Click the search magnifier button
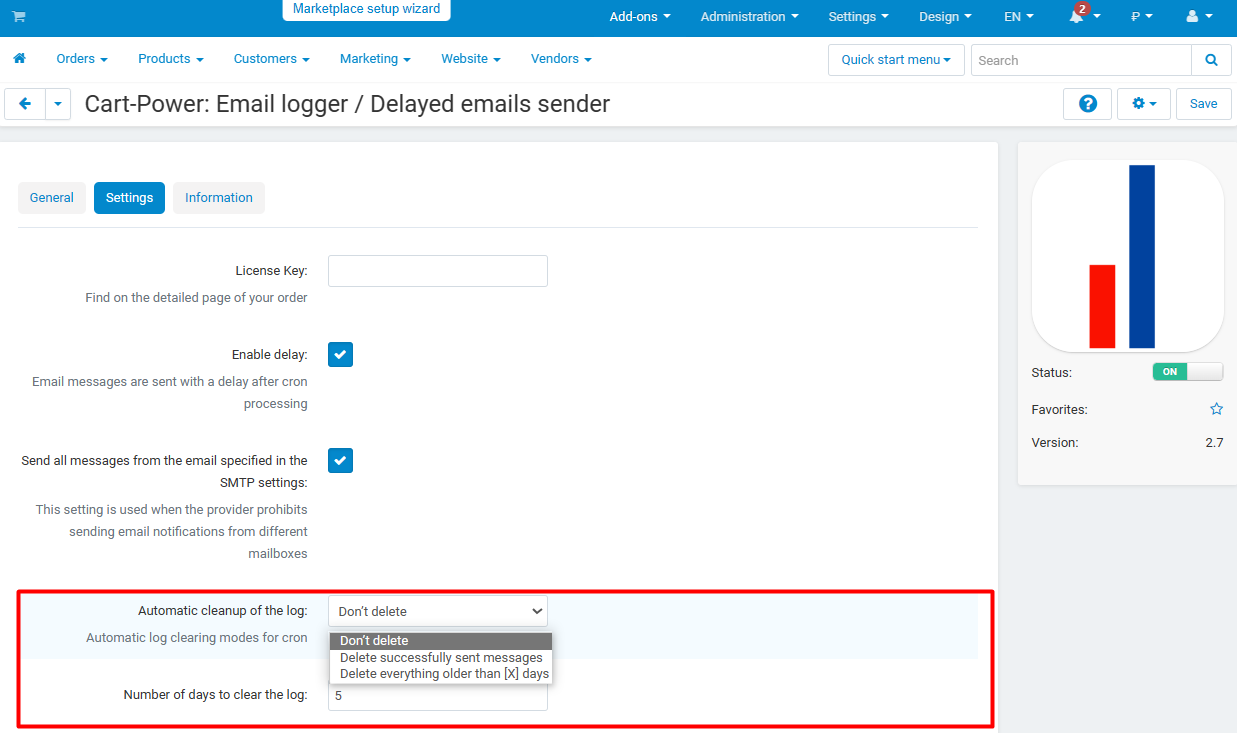Image resolution: width=1237 pixels, height=733 pixels. (x=1212, y=60)
